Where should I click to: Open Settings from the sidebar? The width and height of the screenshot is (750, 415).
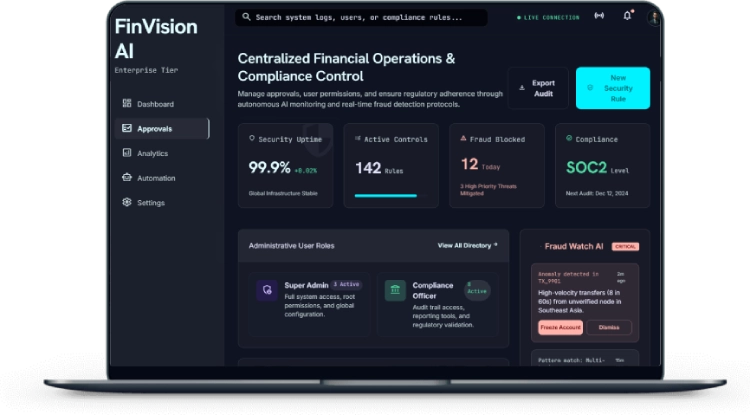click(x=162, y=202)
